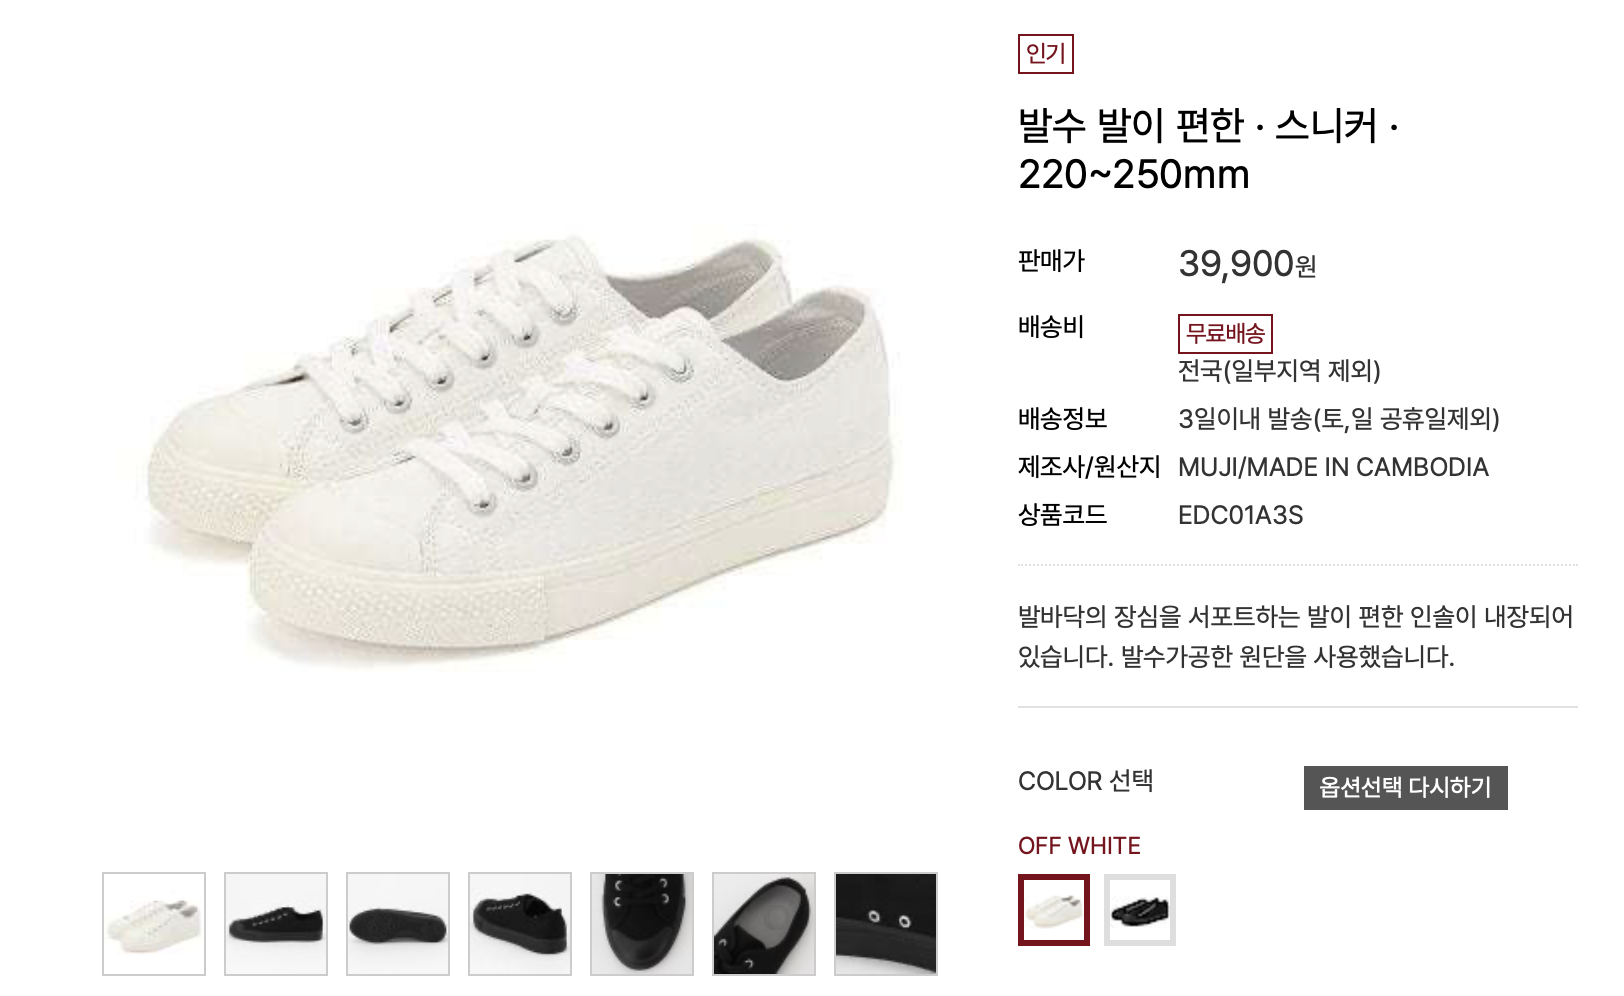Choose the black sneaker color swatch
The width and height of the screenshot is (1624, 996).
coord(1140,910)
